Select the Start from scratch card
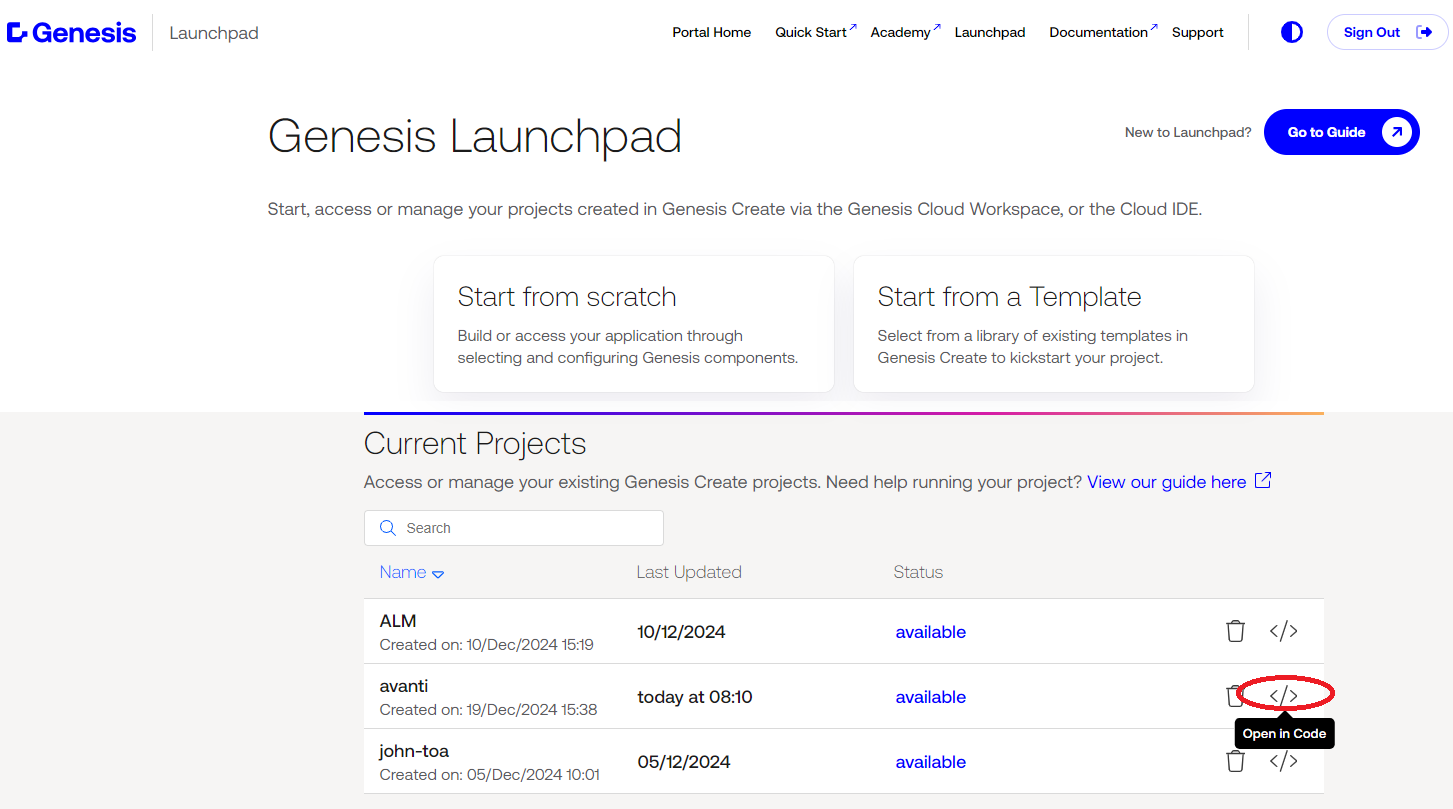This screenshot has height=809, width=1453. click(x=634, y=324)
